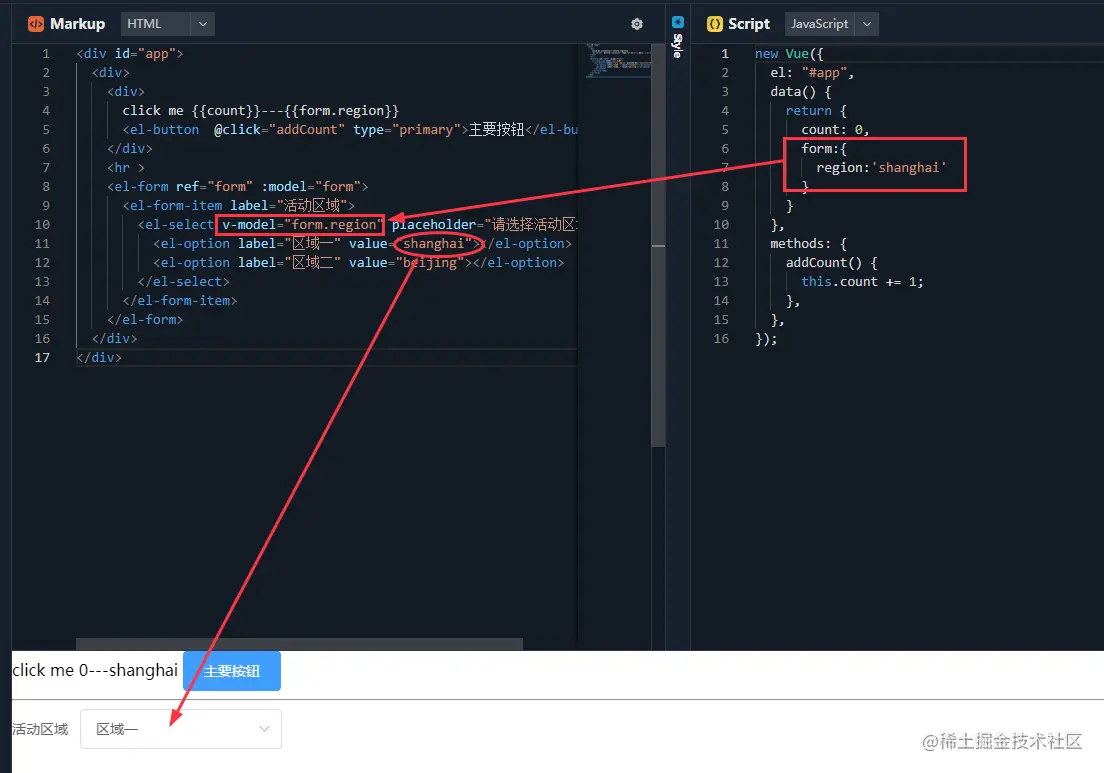Click the '</el-select>' code line
The height and width of the screenshot is (773, 1104).
[184, 282]
